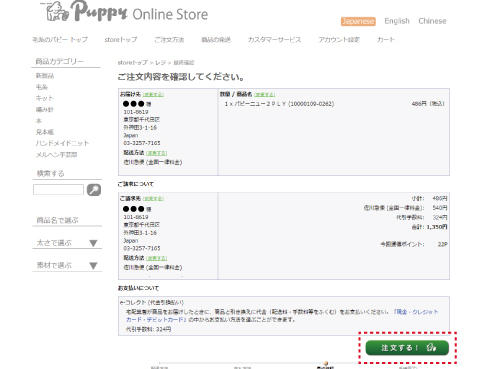
Task: Open storeトップ in the navigation bar
Action: (121, 40)
